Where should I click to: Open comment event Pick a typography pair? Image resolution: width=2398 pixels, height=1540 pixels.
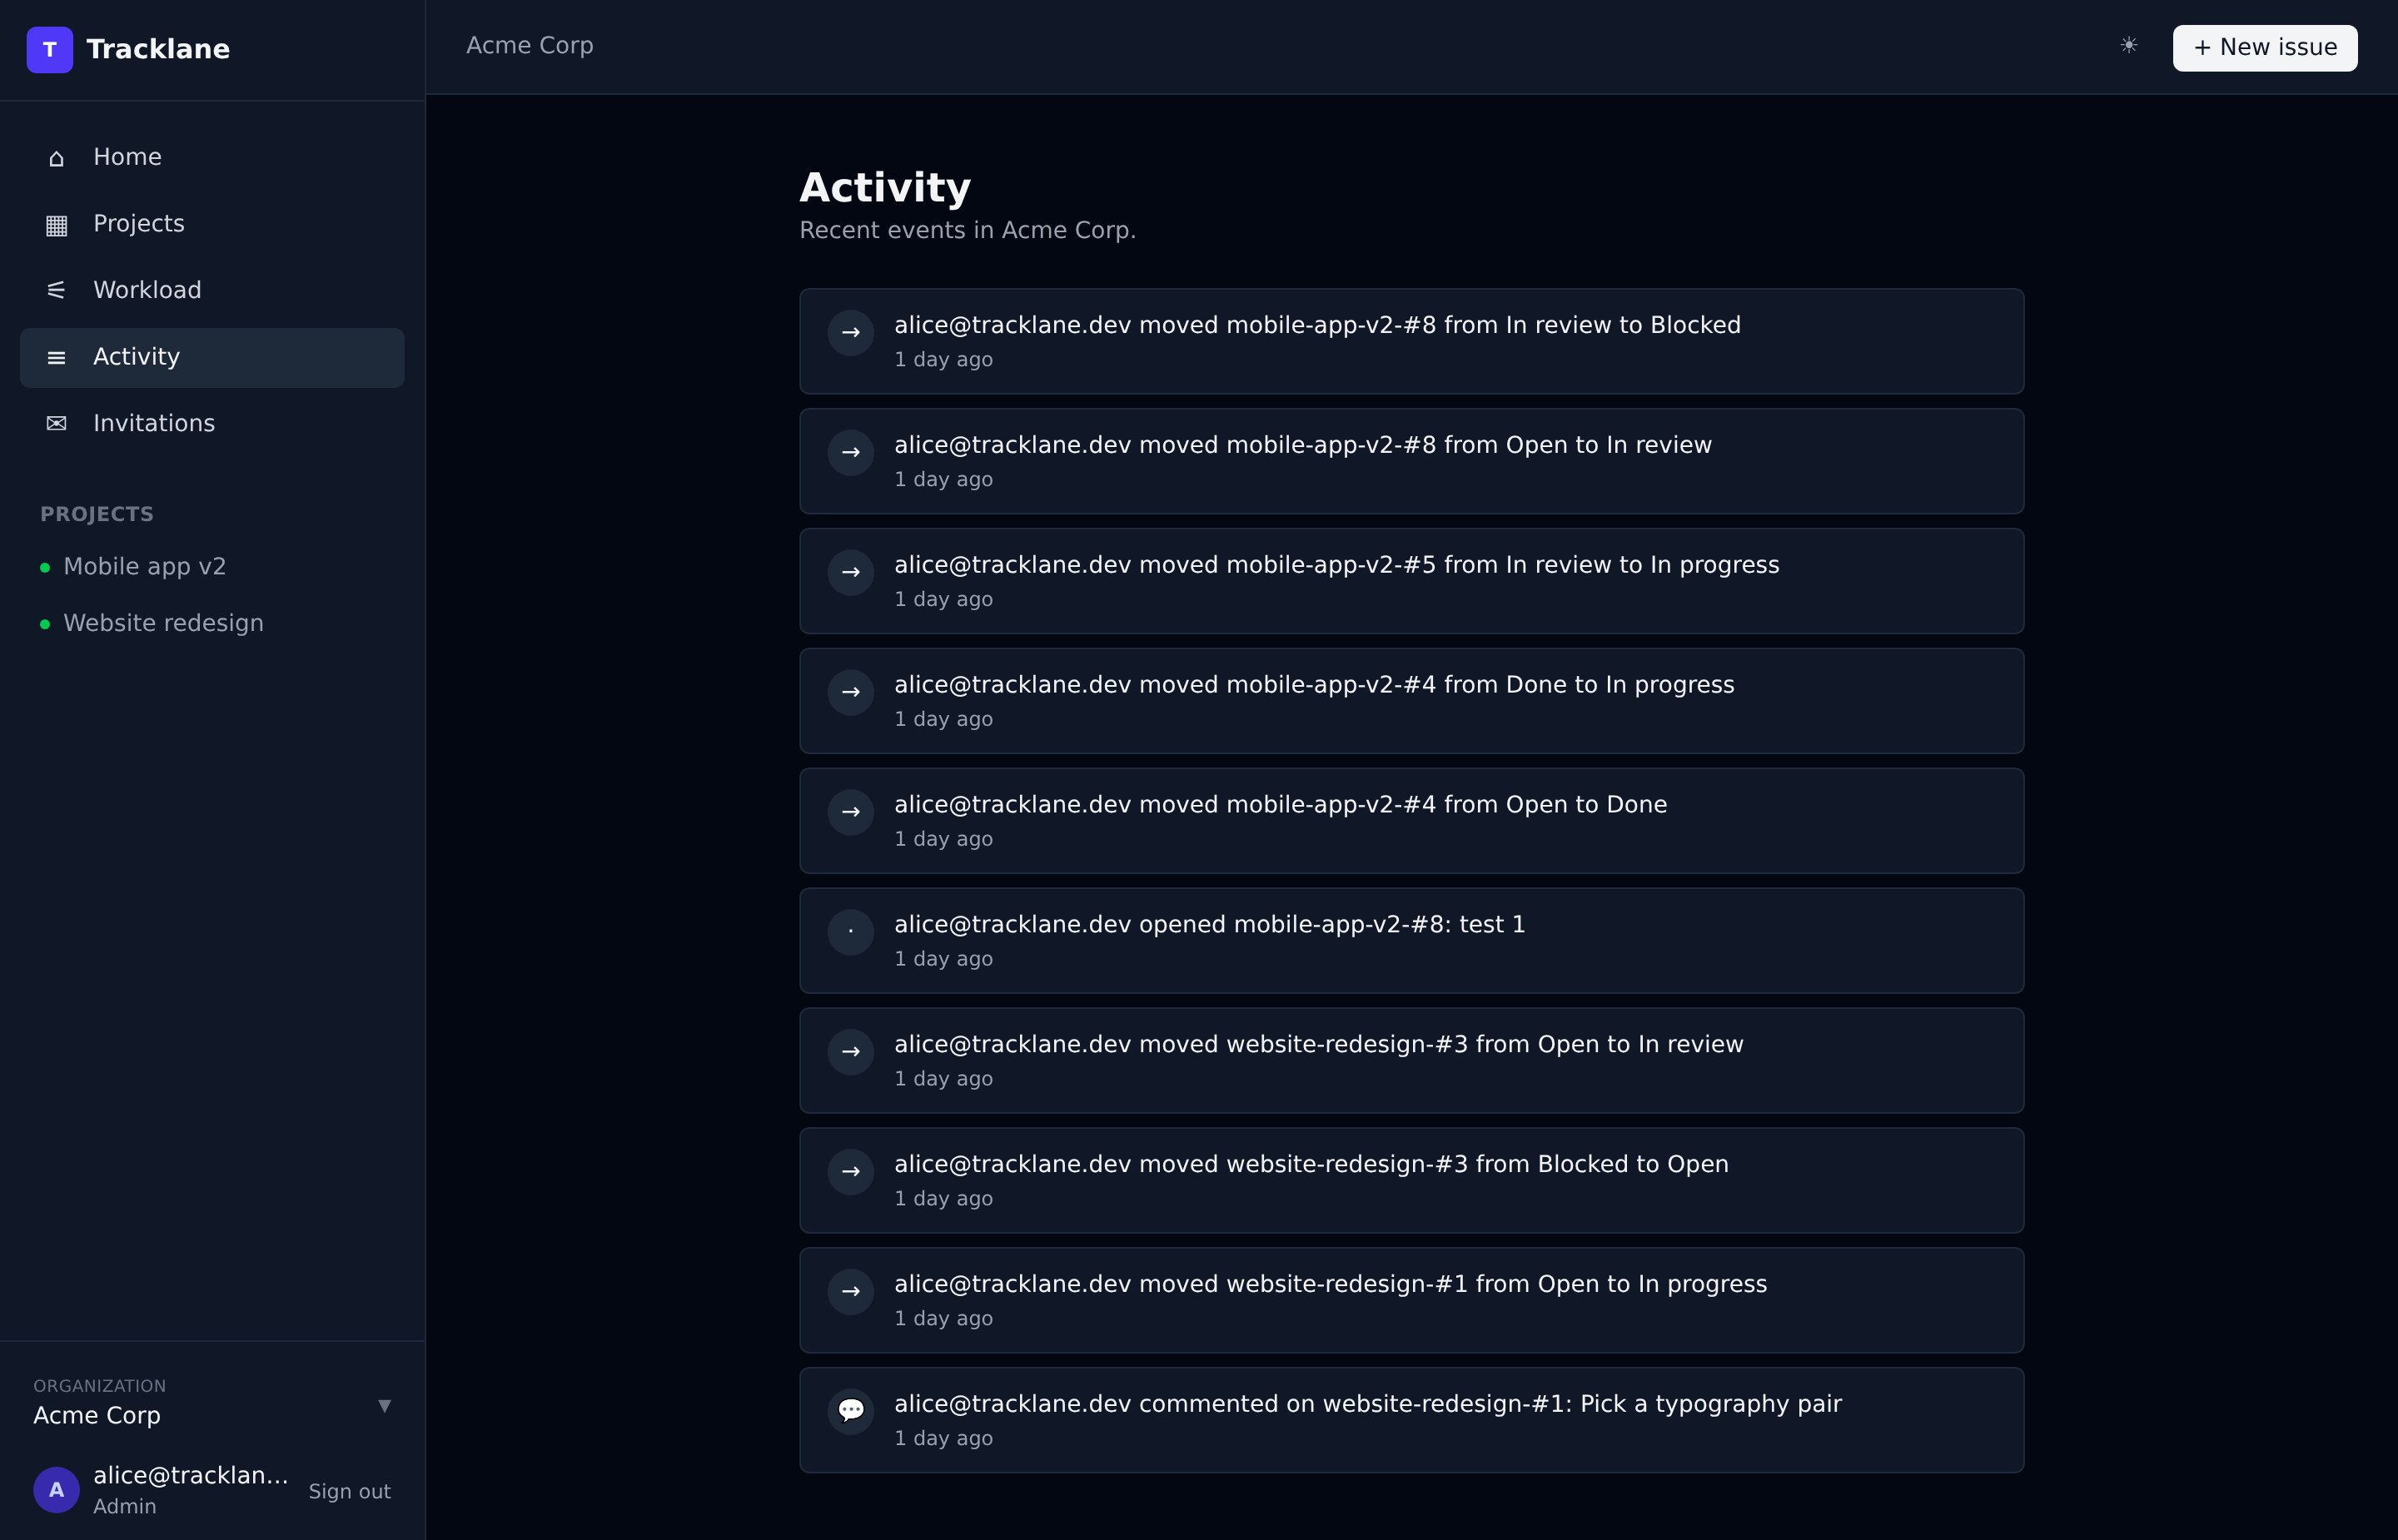point(1412,1421)
